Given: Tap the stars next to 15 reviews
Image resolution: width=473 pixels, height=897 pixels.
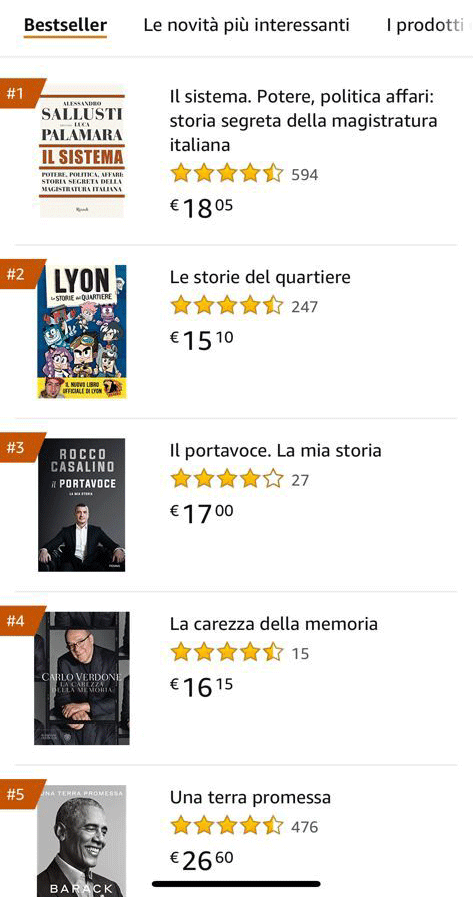Looking at the screenshot, I should coord(227,652).
